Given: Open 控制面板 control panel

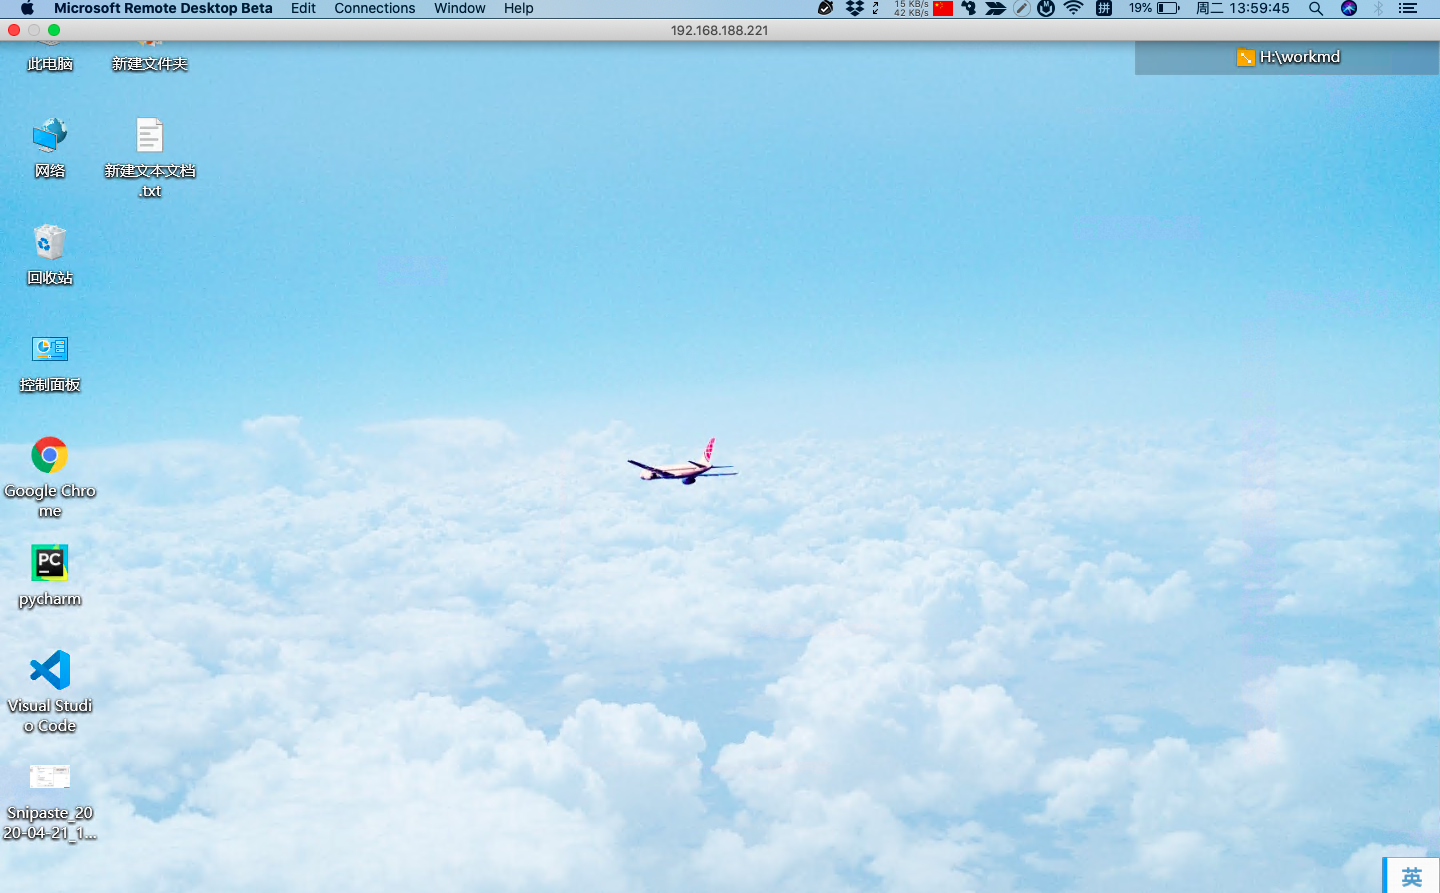Looking at the screenshot, I should pos(50,349).
